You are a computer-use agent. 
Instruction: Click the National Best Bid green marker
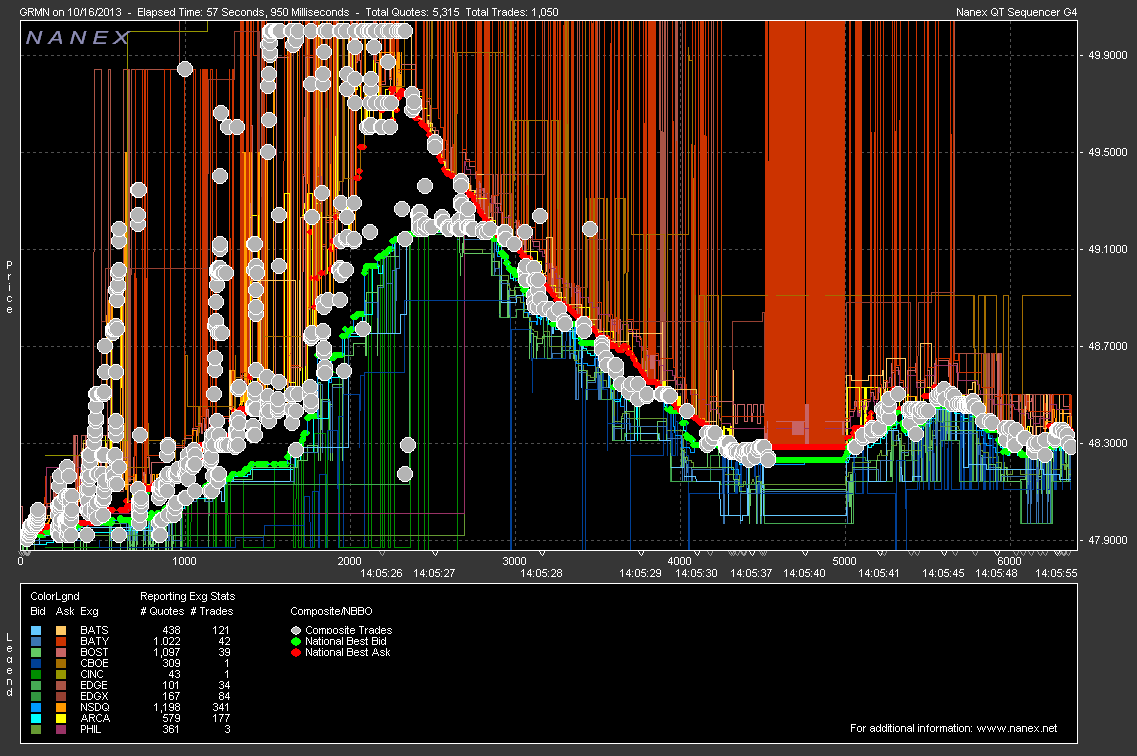296,641
